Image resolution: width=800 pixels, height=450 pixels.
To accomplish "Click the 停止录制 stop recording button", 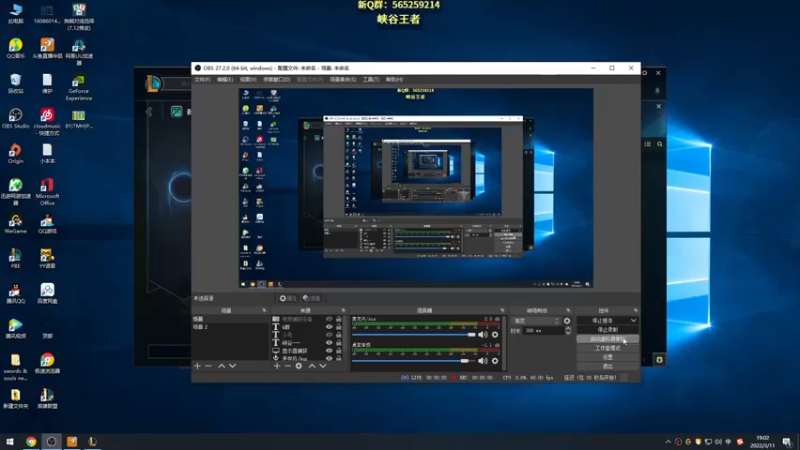I will tap(607, 330).
